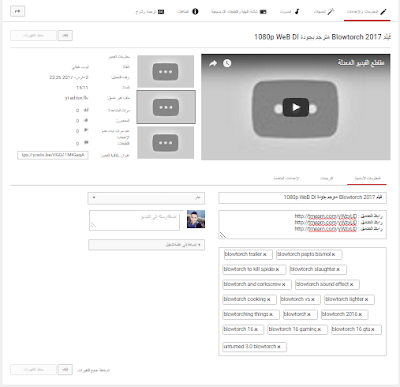Remove the 'unturned 3.0 blowtorch' tag

(x=279, y=347)
